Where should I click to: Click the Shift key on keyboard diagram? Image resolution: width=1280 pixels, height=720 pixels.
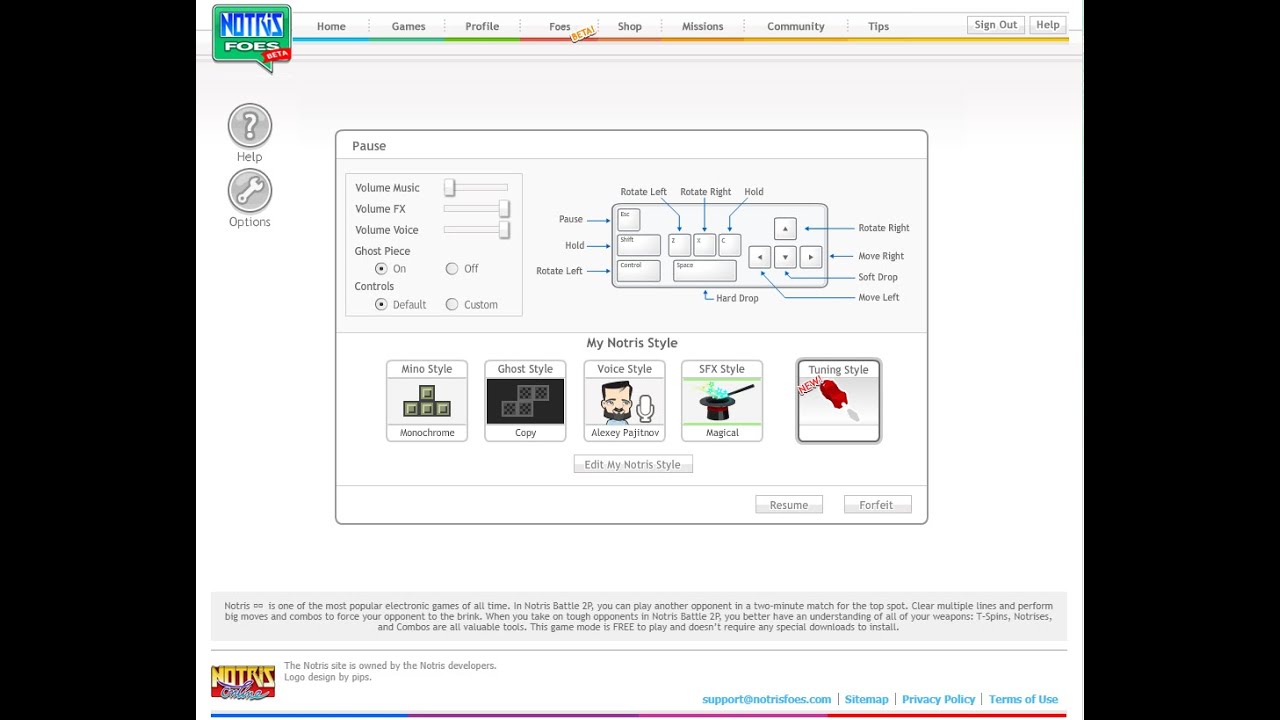(639, 245)
